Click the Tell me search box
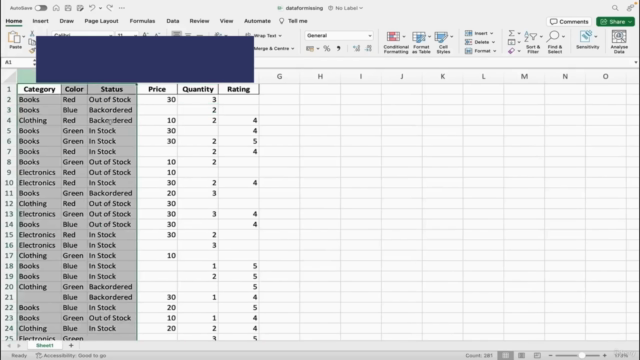 (x=293, y=21)
